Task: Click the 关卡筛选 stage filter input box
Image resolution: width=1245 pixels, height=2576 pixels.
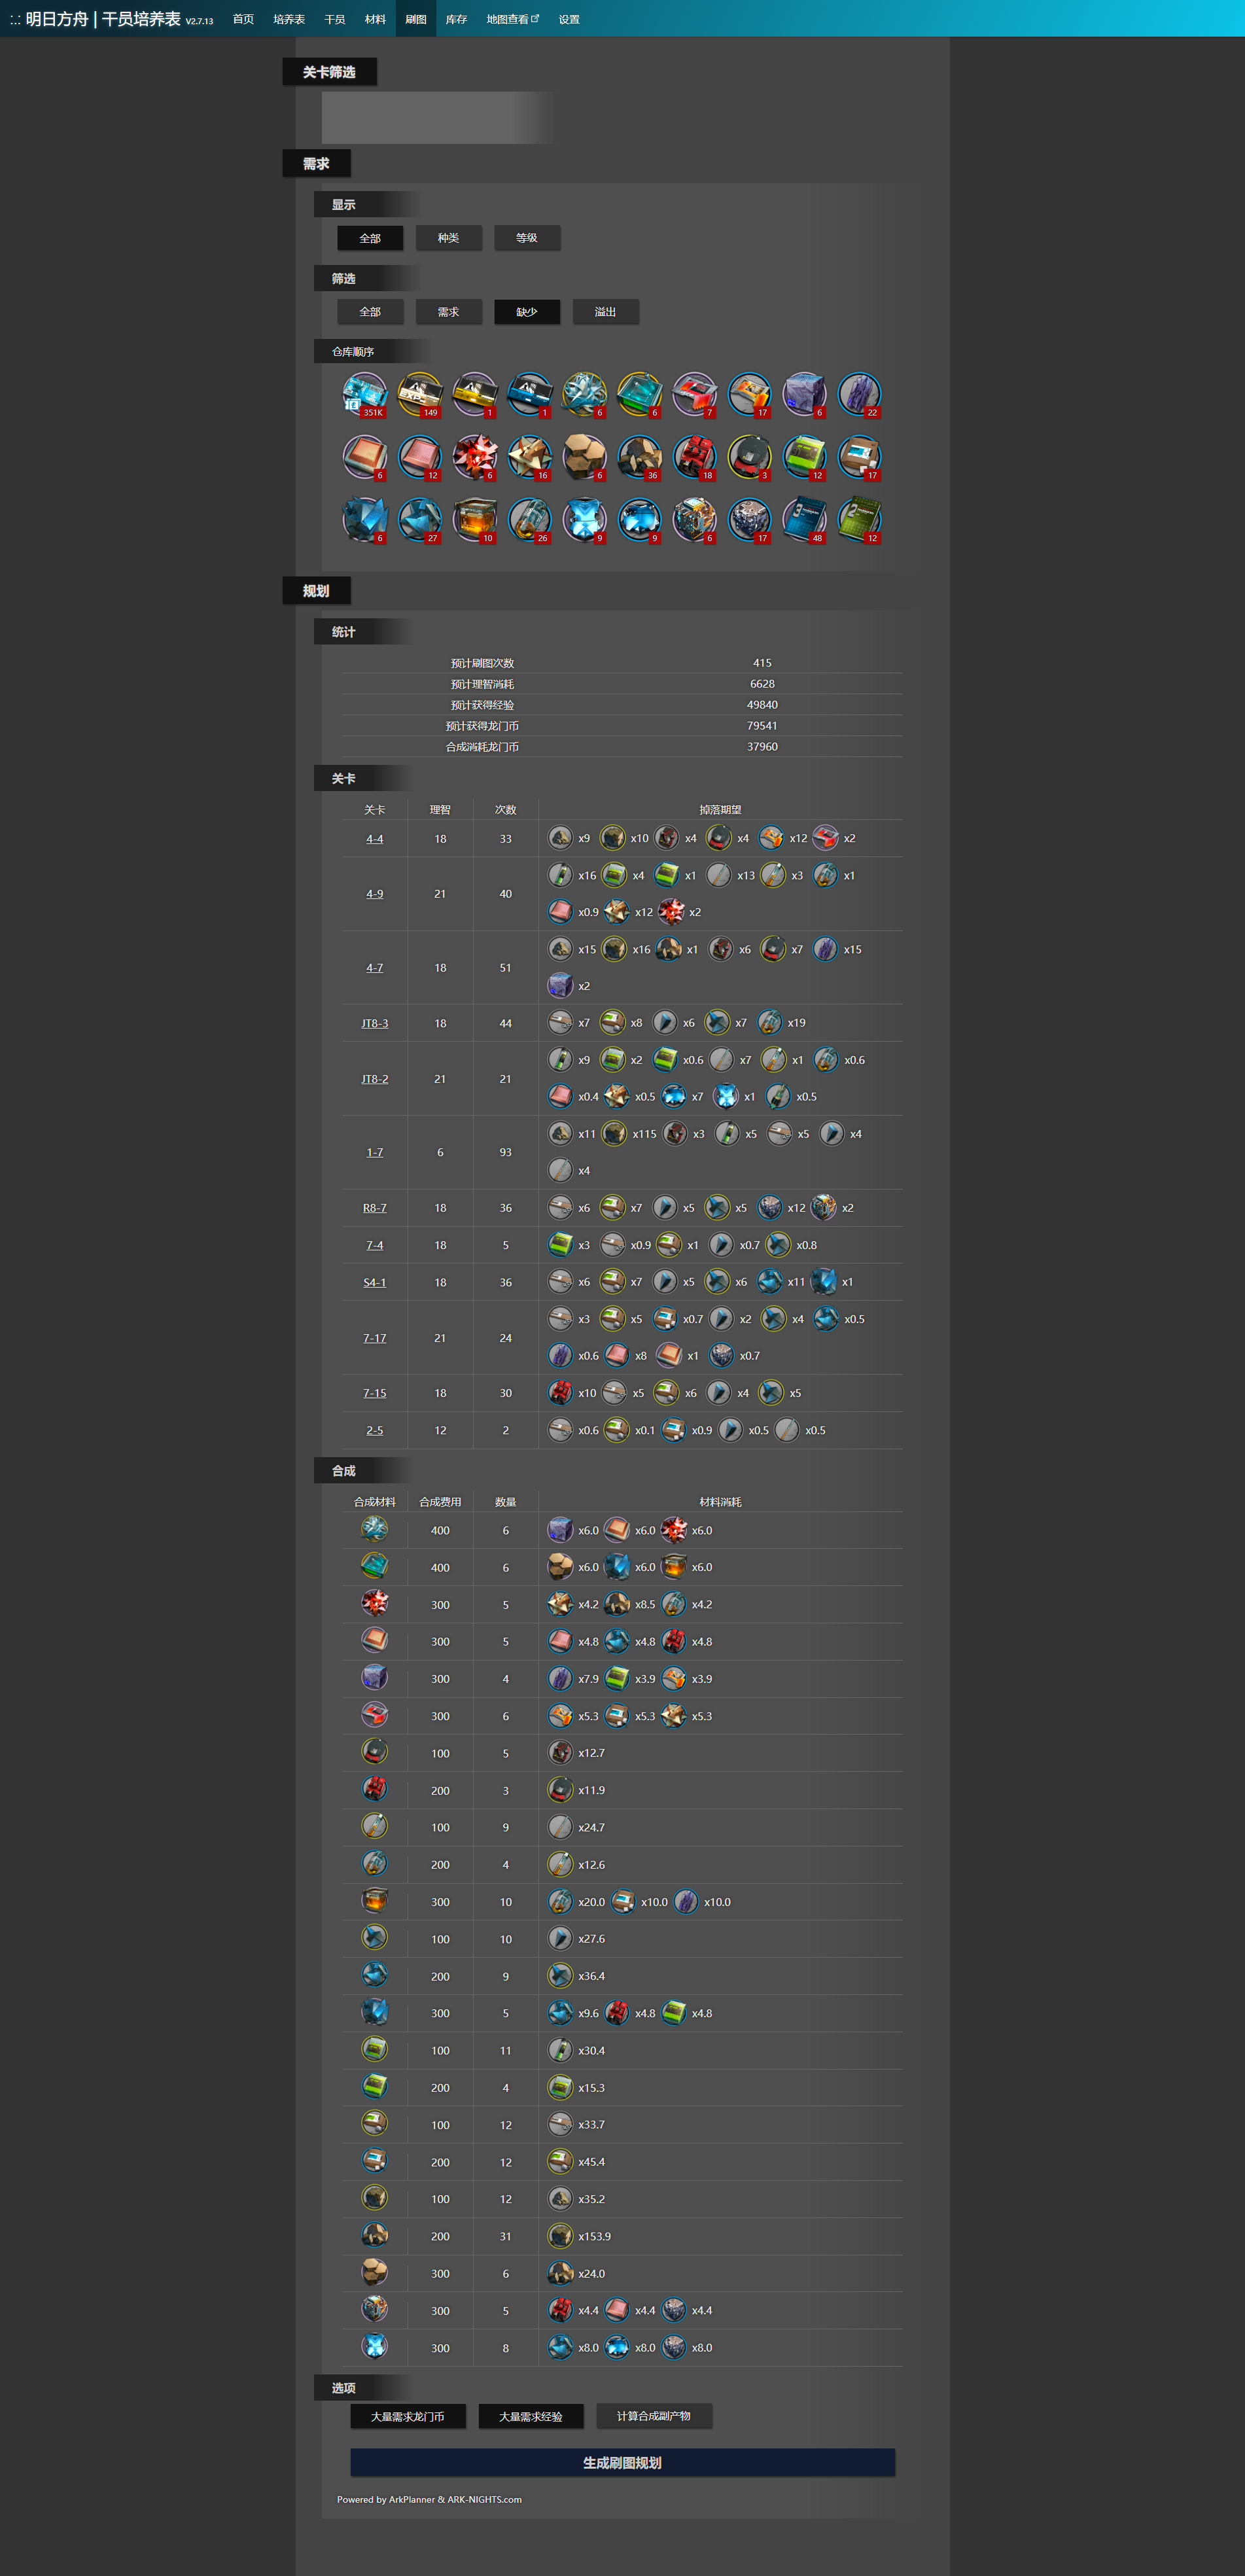Action: (x=438, y=118)
